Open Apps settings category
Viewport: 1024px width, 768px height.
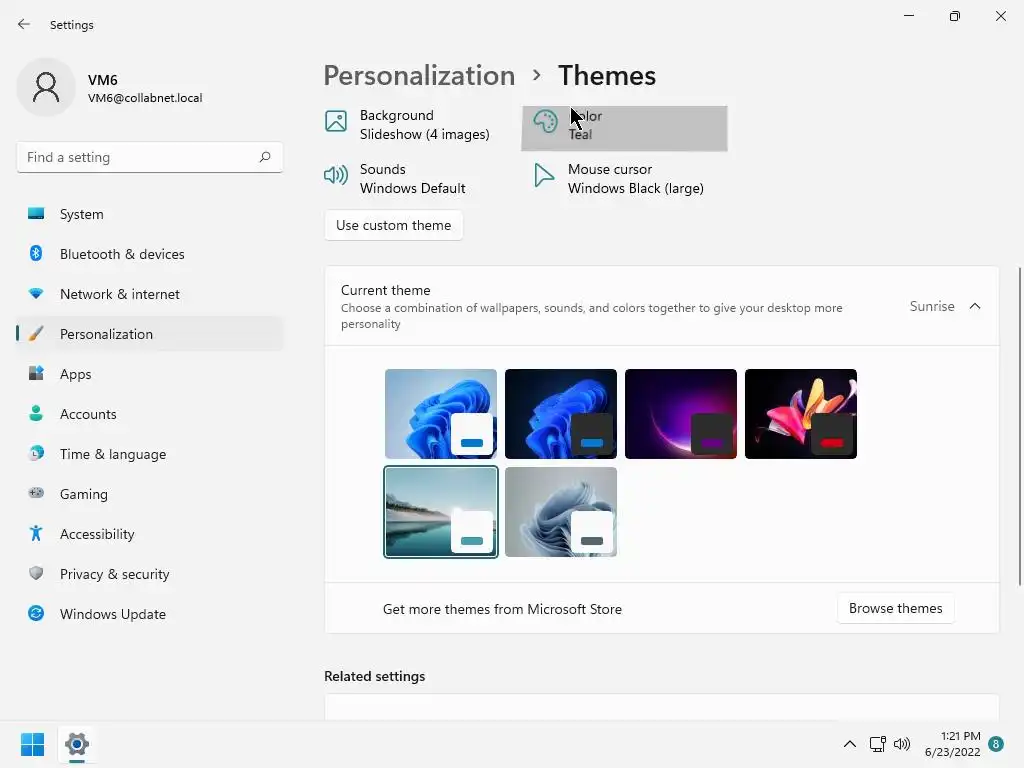pyautogui.click(x=150, y=374)
